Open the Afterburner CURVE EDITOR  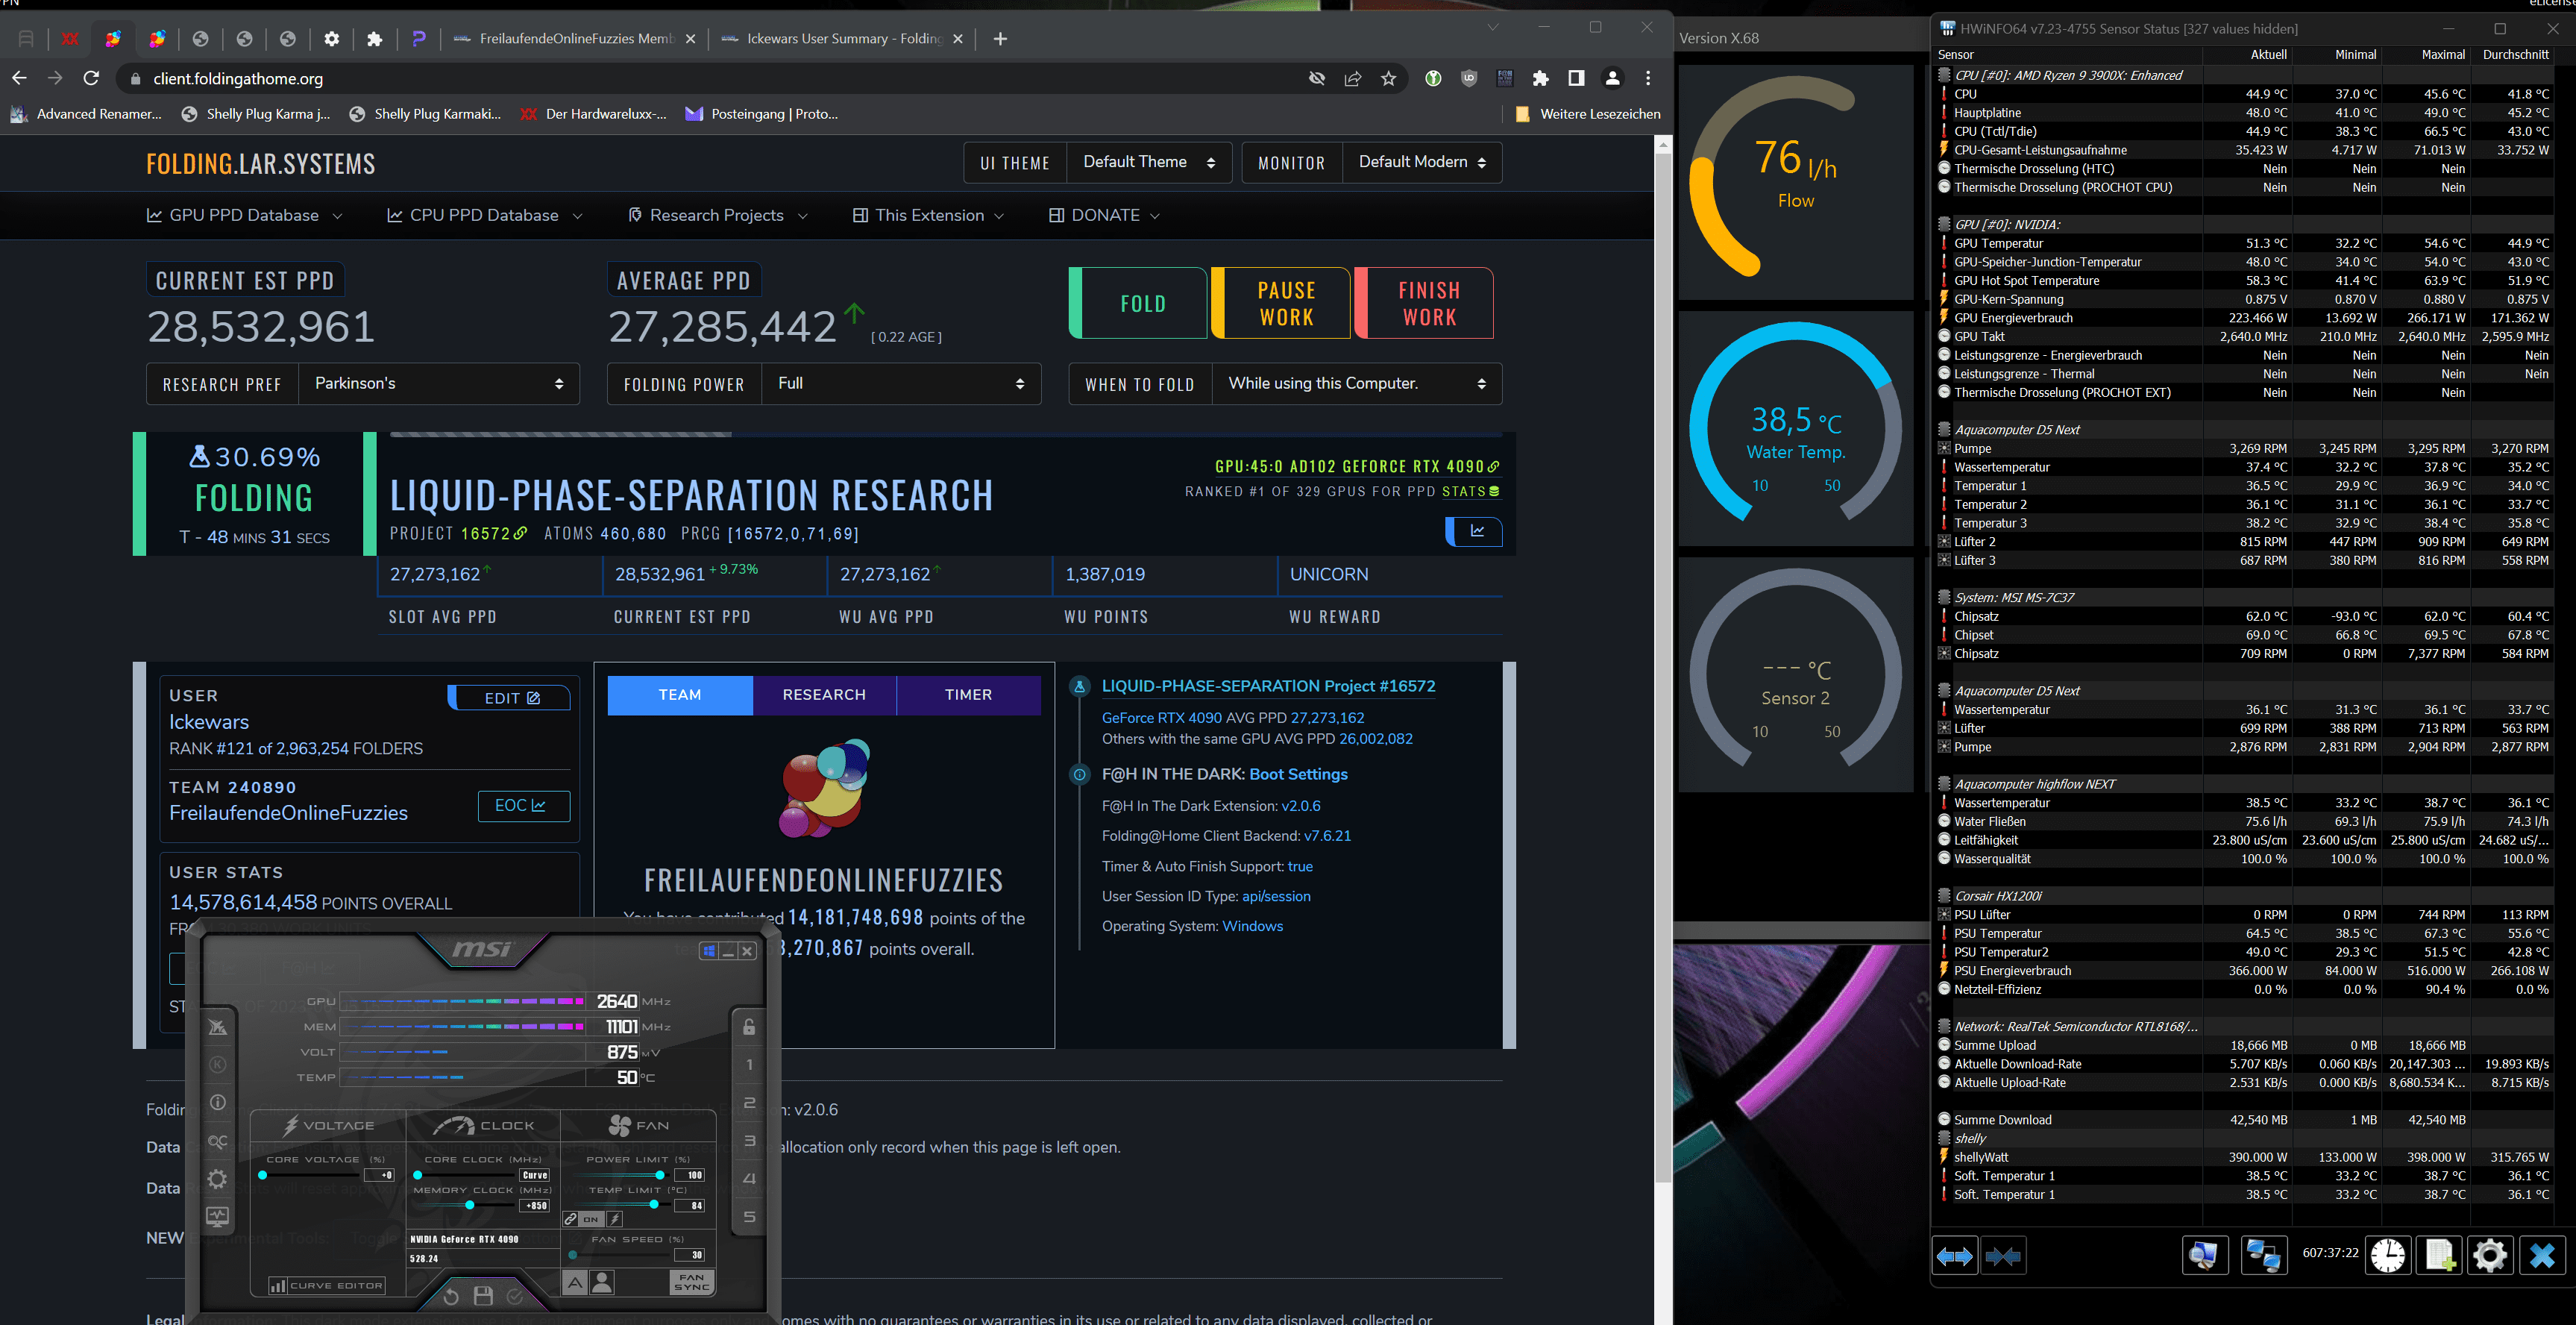point(327,1286)
